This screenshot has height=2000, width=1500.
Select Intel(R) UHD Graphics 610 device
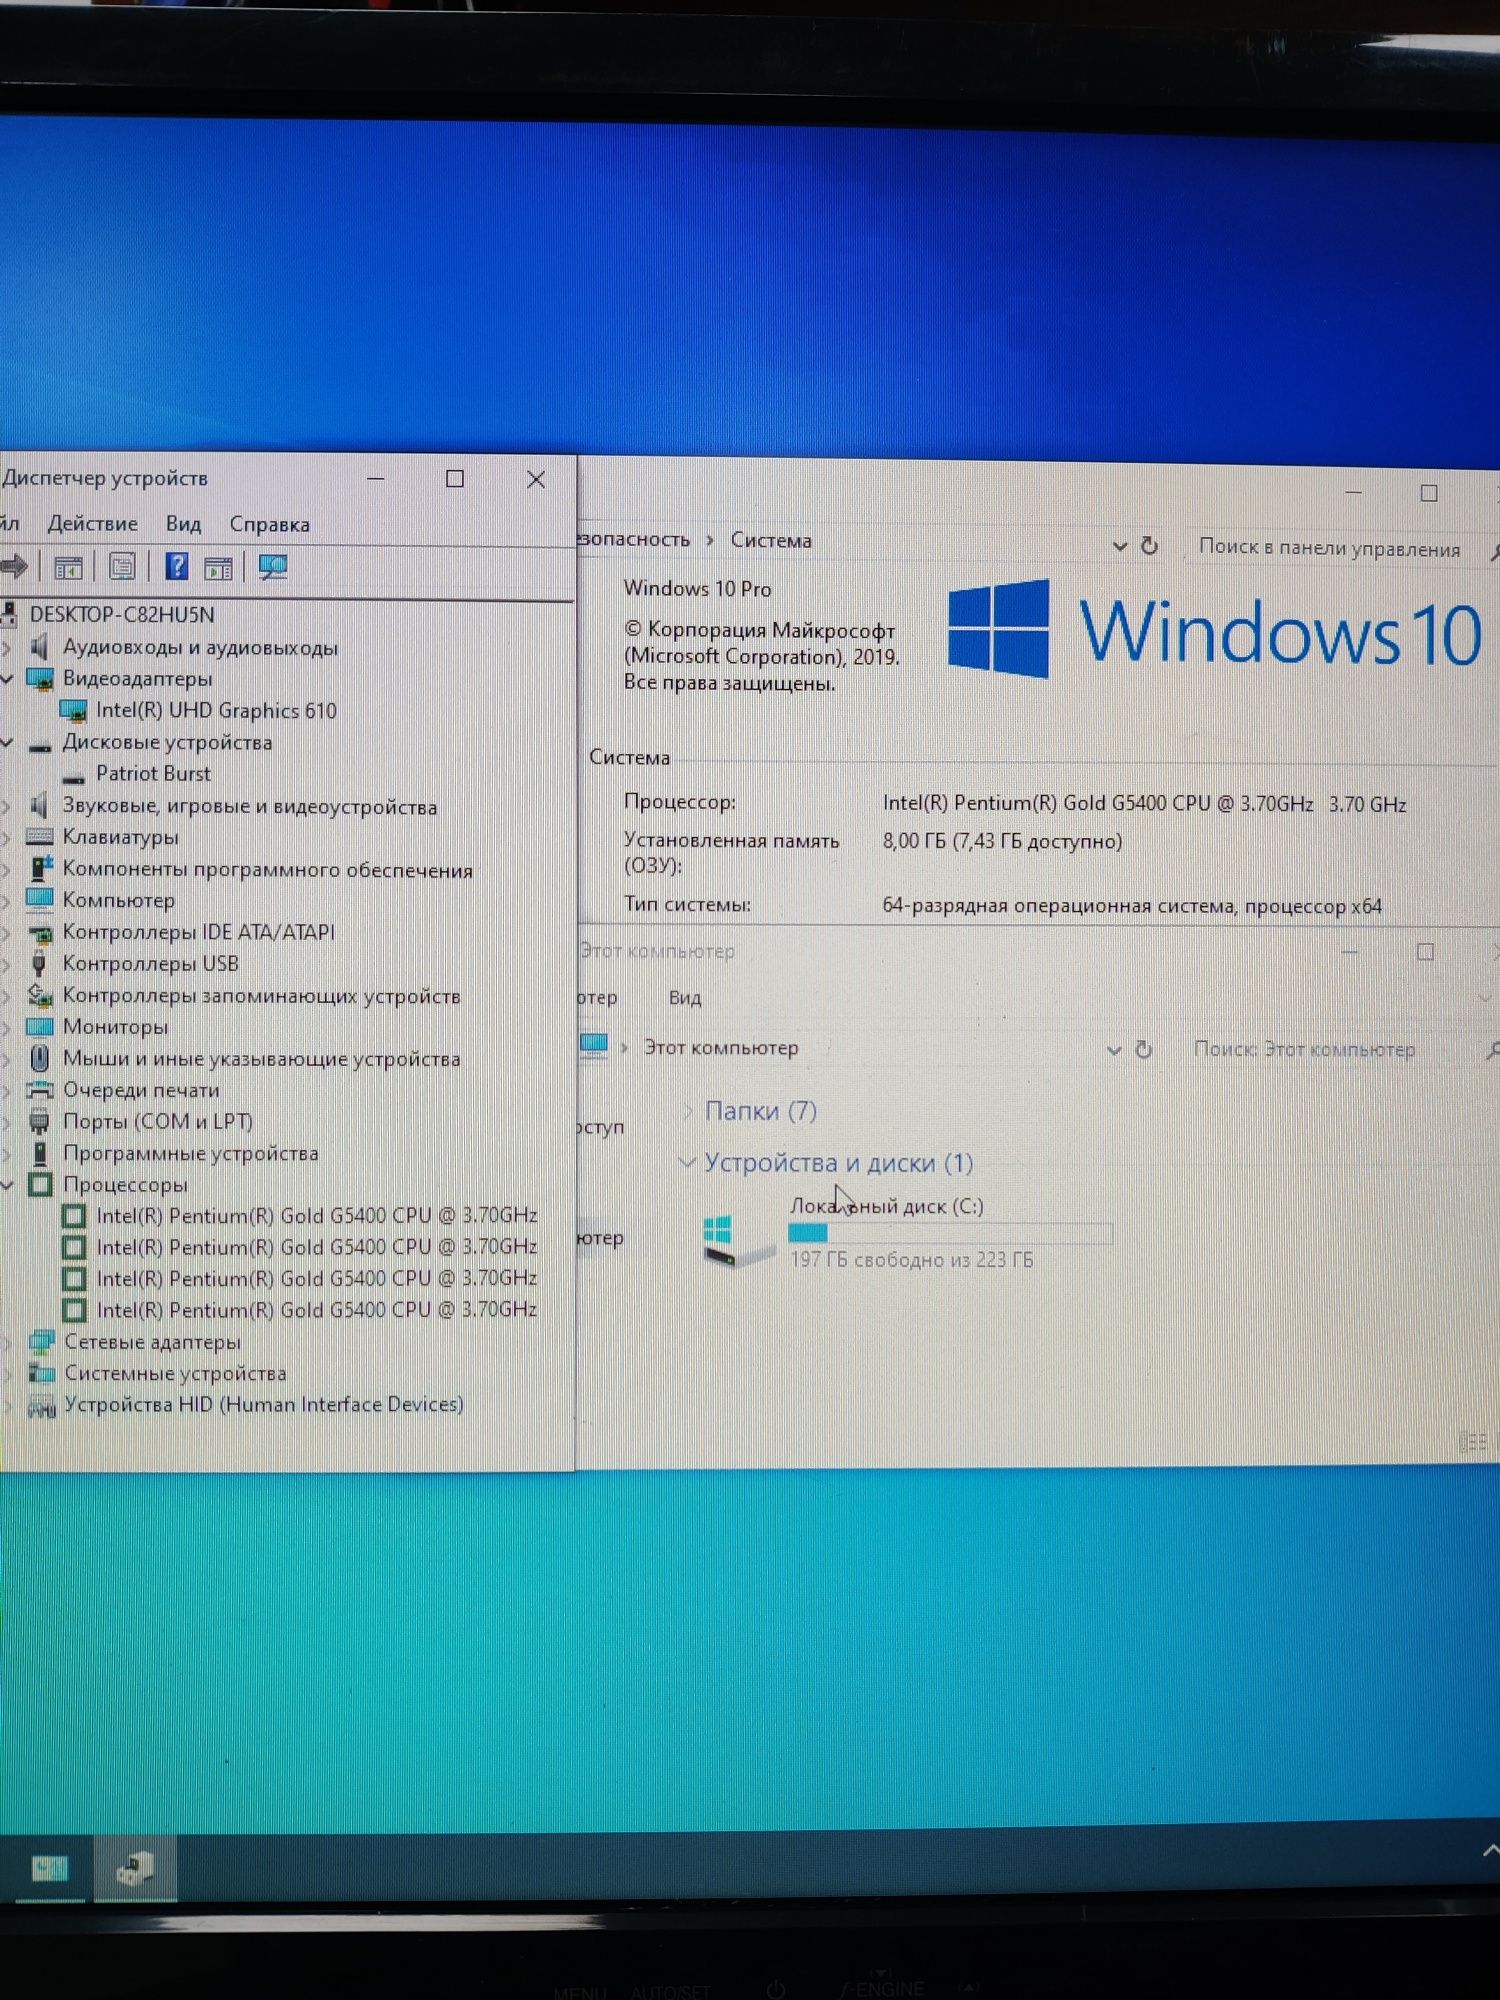[x=216, y=710]
